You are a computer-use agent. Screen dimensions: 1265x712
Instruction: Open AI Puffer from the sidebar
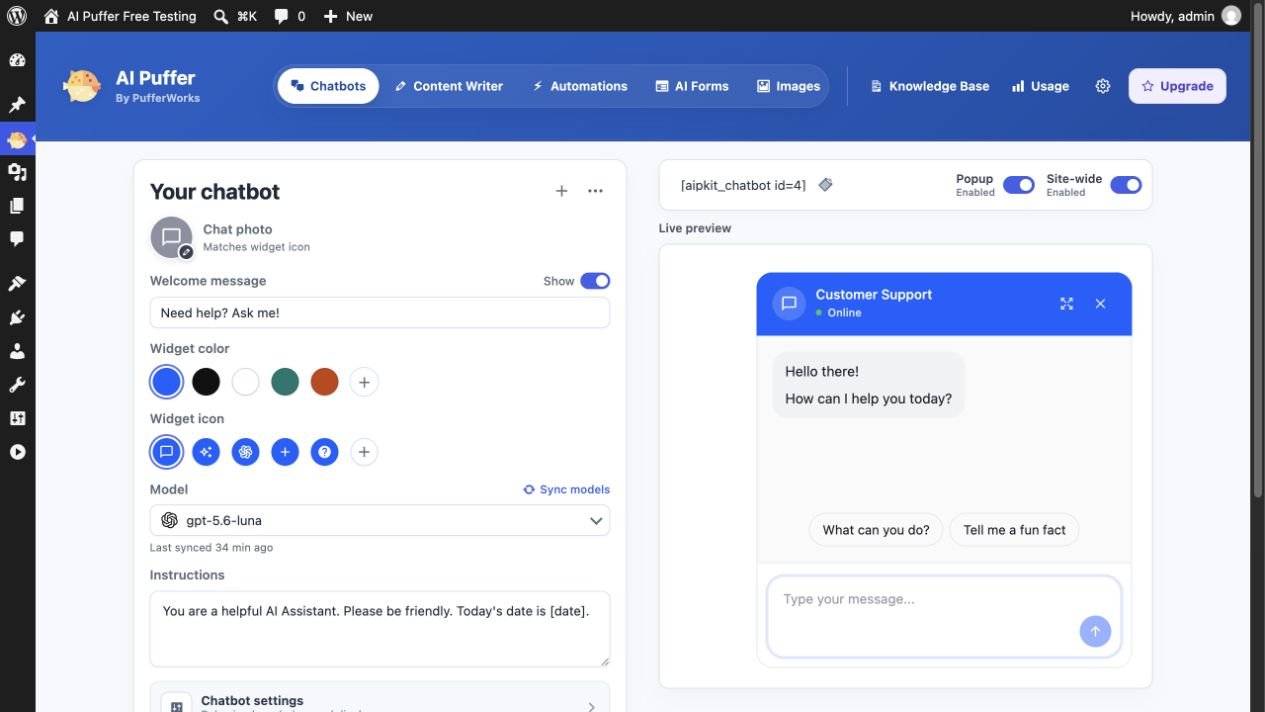point(17,140)
